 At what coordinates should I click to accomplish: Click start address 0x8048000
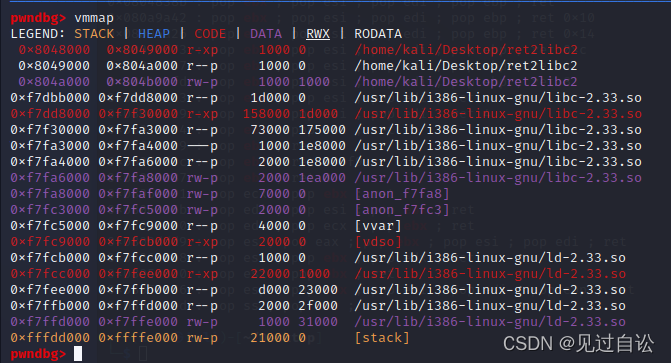tap(54, 50)
